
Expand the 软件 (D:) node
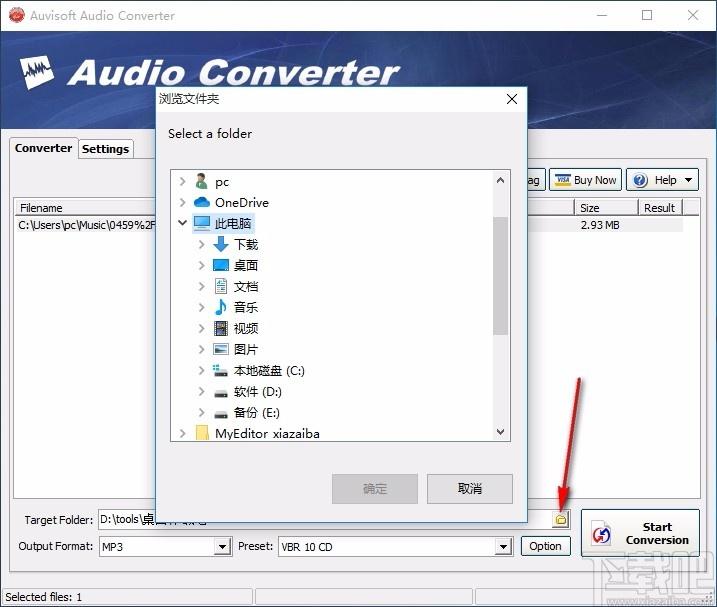coord(202,391)
